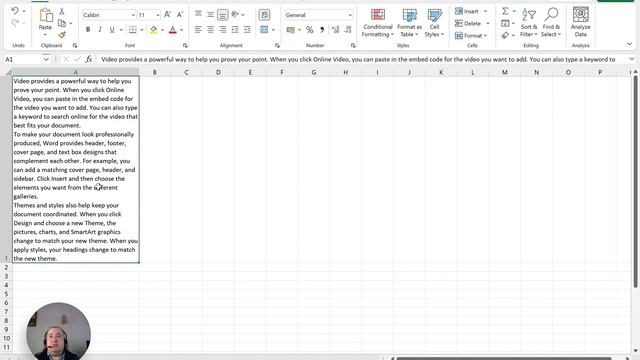
Task: Open Conditional Formatting menu
Action: [x=378, y=23]
